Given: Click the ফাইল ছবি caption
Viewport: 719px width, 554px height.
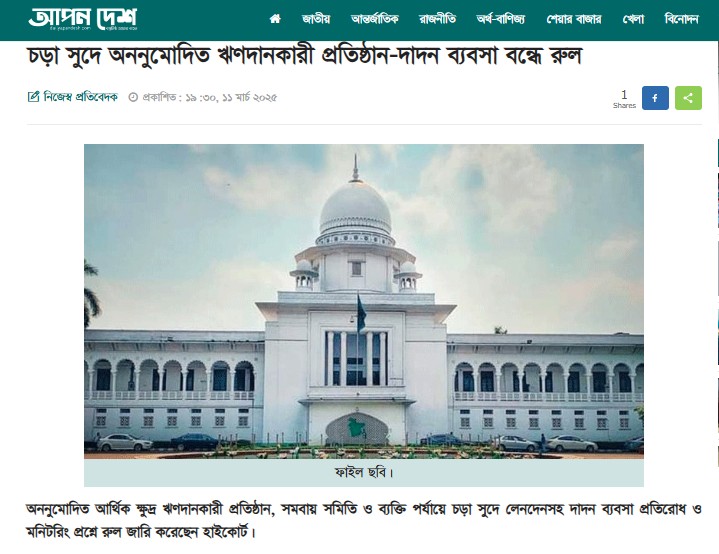Looking at the screenshot, I should [x=364, y=472].
